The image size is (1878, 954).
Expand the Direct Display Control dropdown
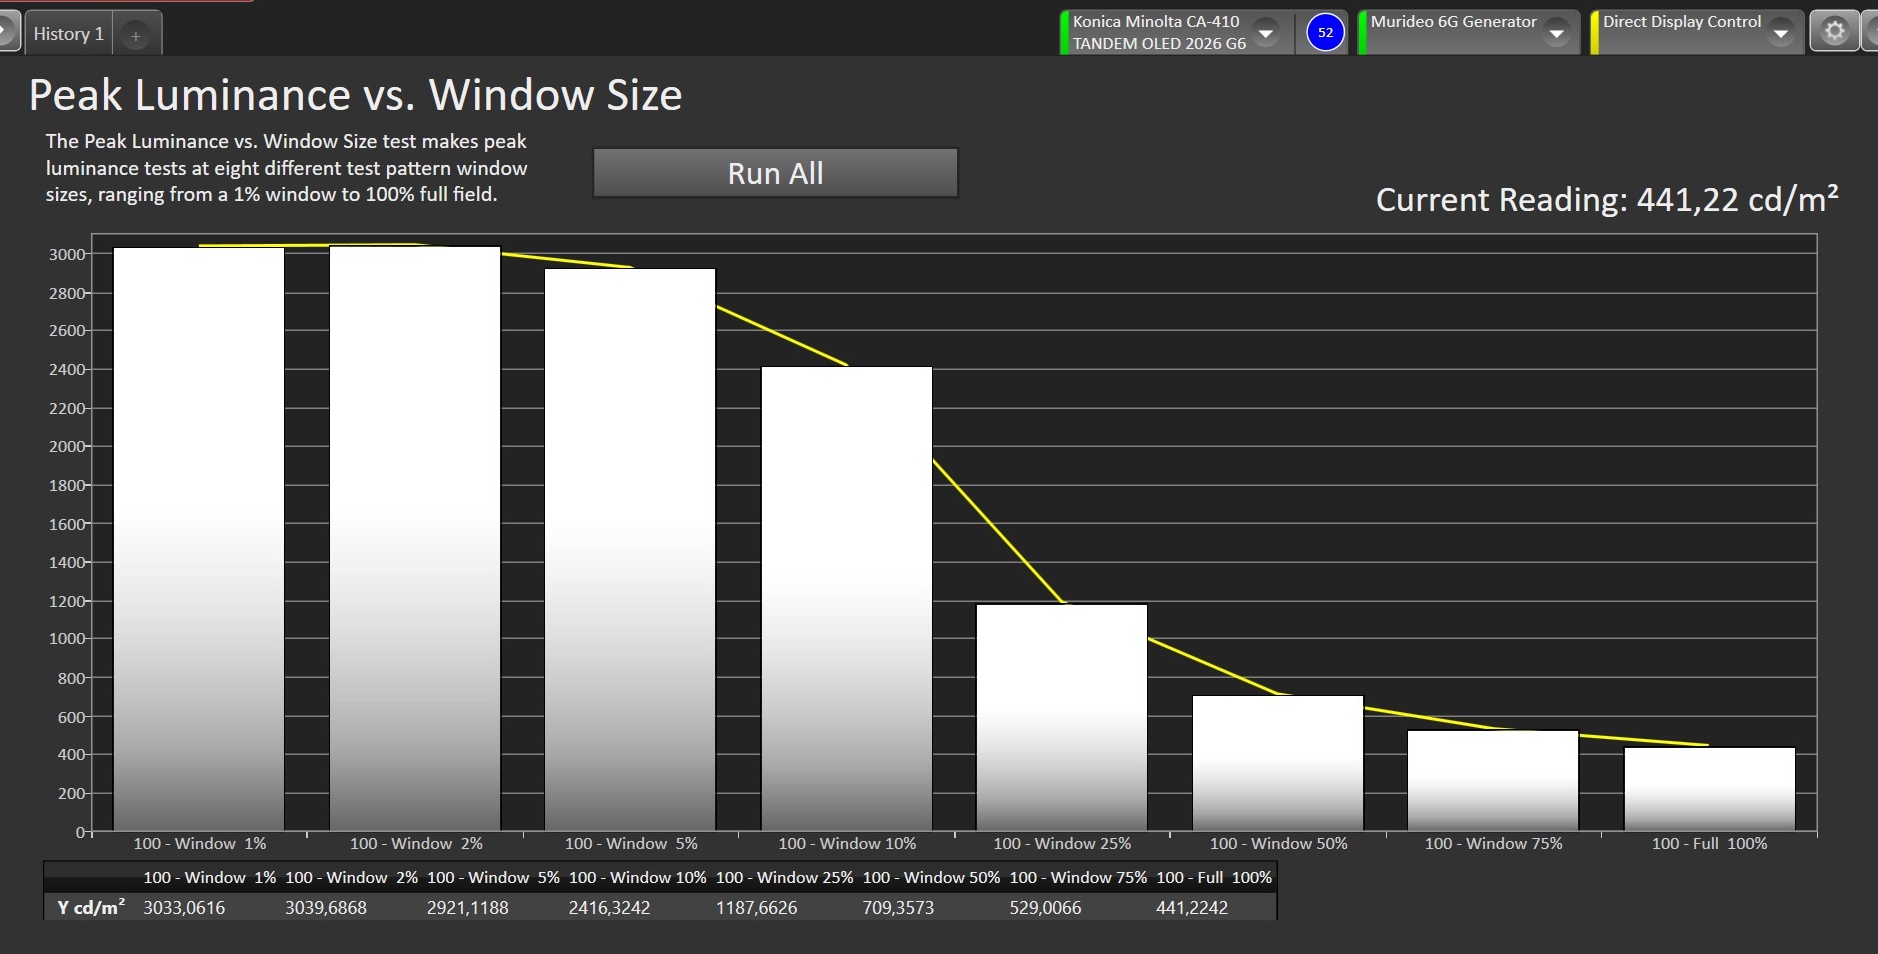(x=1780, y=34)
